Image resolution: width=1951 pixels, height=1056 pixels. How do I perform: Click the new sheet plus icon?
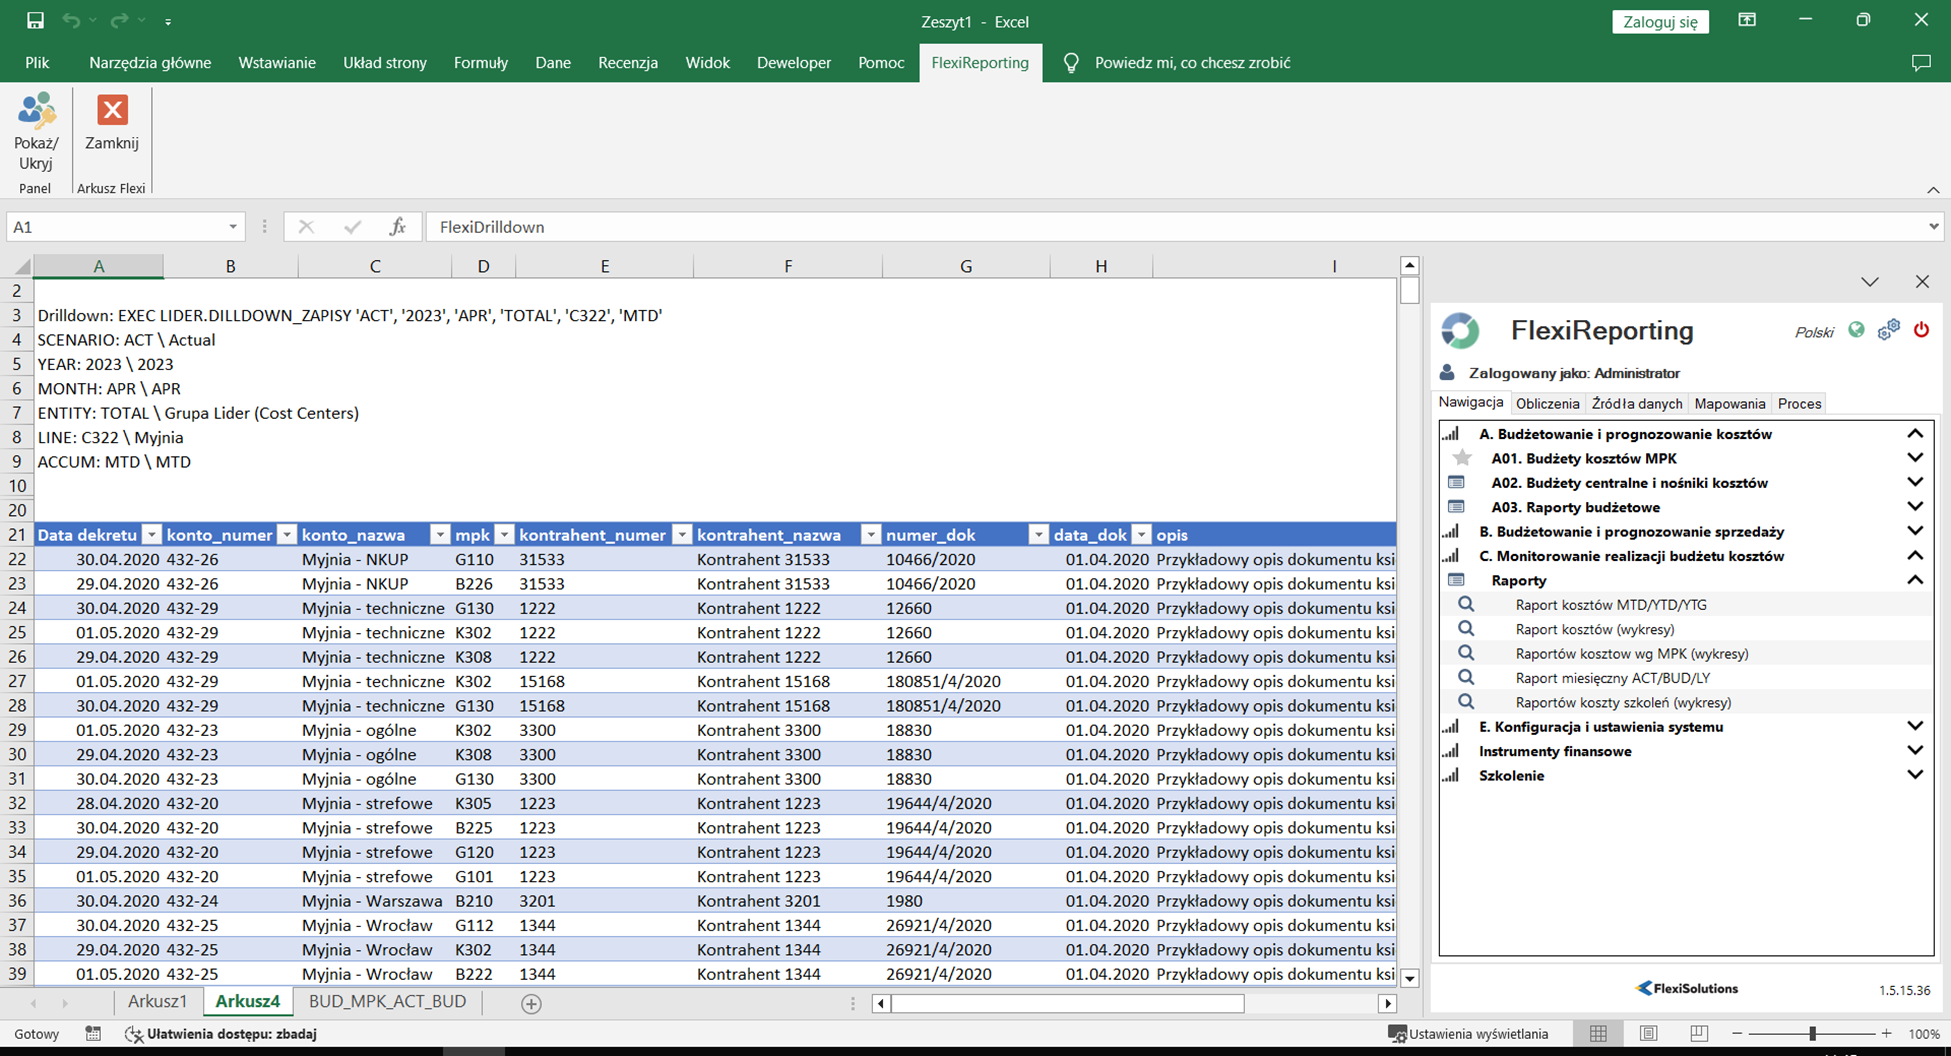[531, 1003]
